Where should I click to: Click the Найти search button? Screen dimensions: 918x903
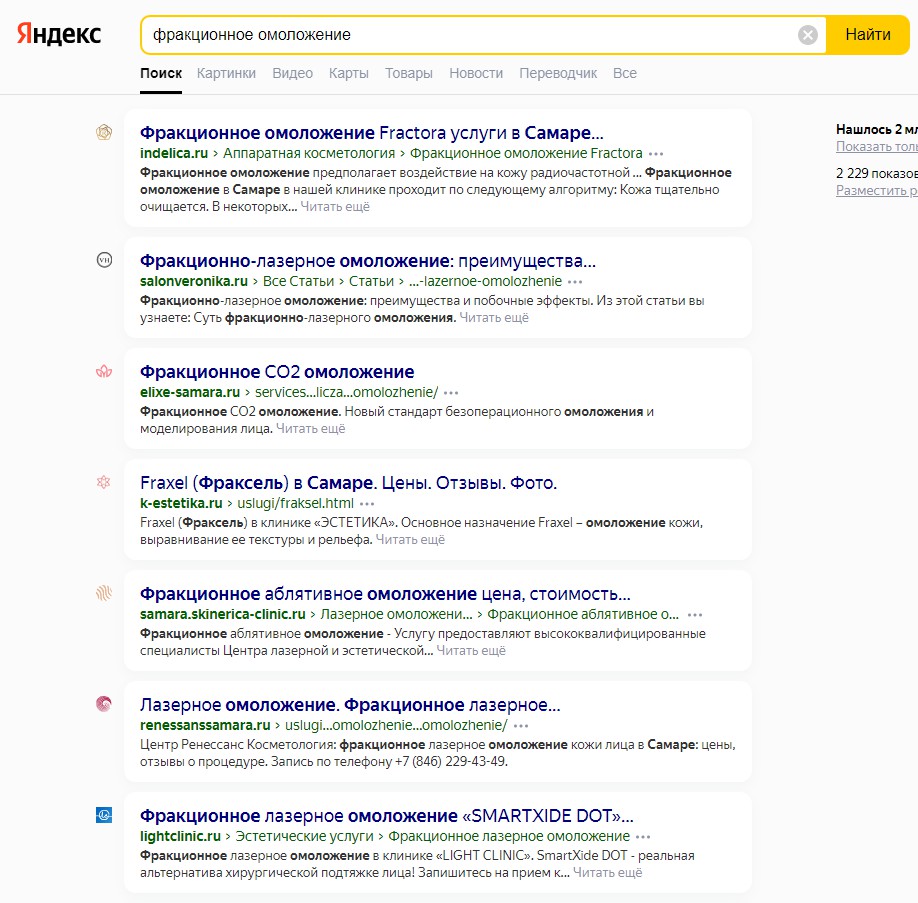868,35
